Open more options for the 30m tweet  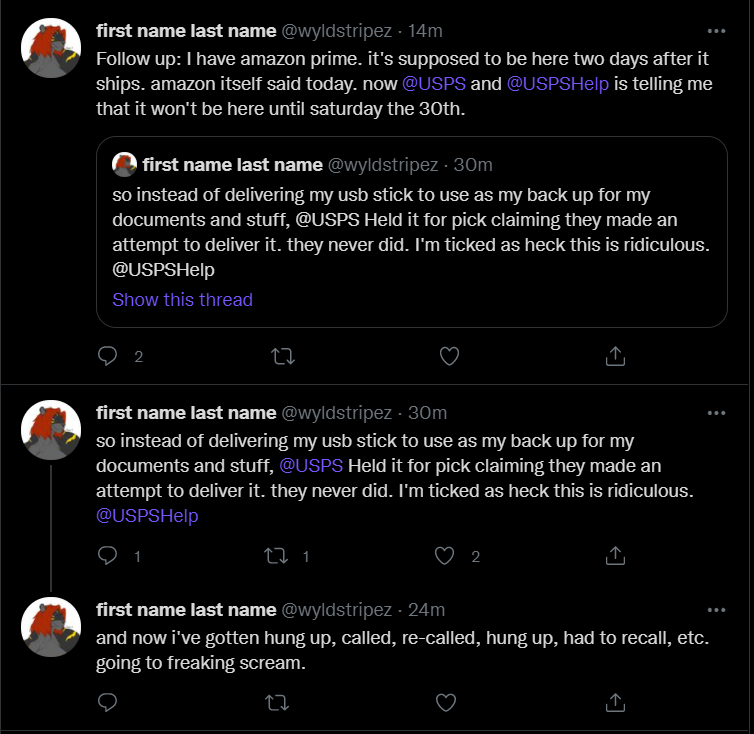coord(716,413)
